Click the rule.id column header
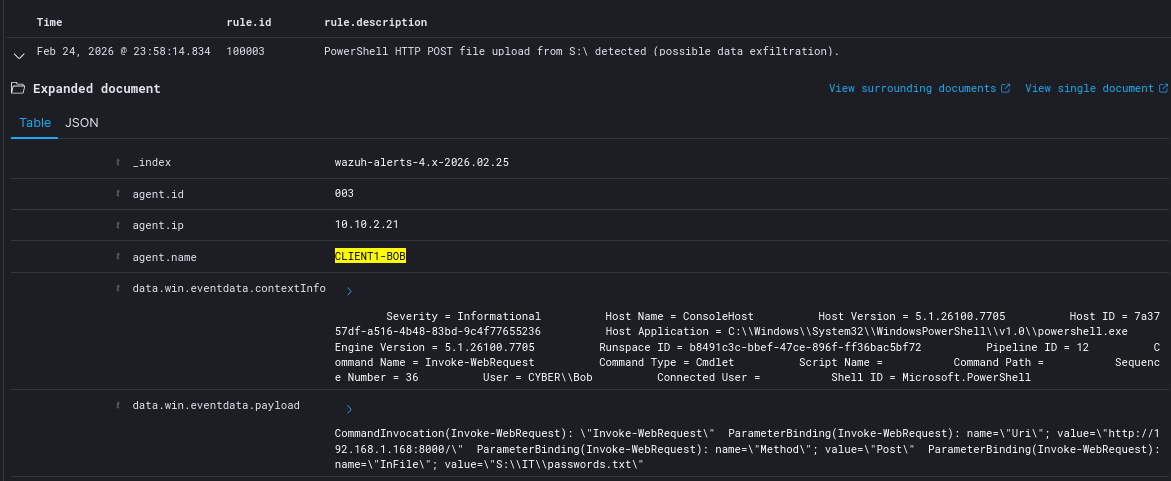This screenshot has height=481, width=1171. [x=249, y=22]
